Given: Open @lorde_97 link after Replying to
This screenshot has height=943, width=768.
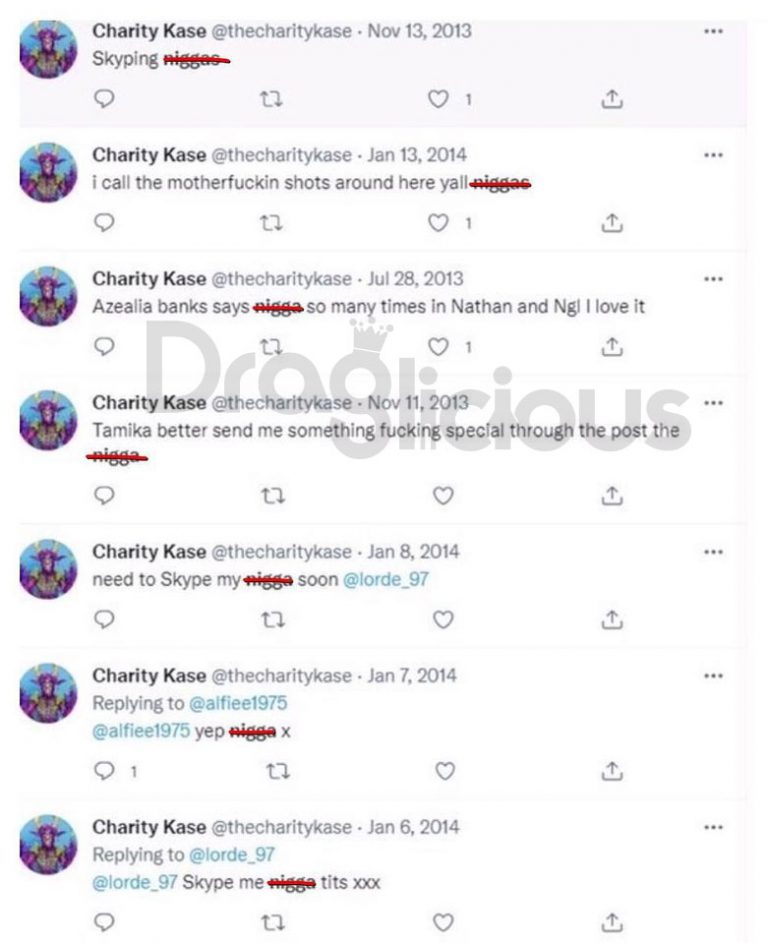Looking at the screenshot, I should click(x=232, y=855).
